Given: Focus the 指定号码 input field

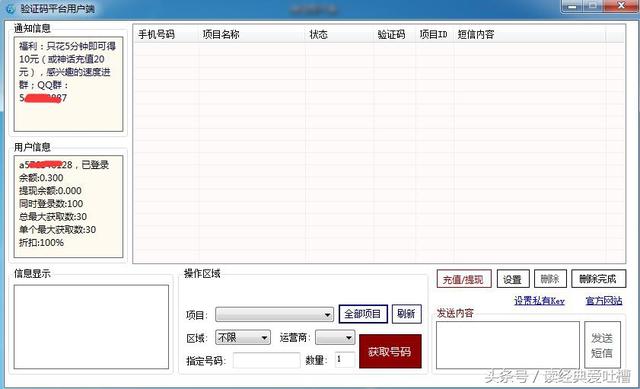Looking at the screenshot, I should point(267,360).
